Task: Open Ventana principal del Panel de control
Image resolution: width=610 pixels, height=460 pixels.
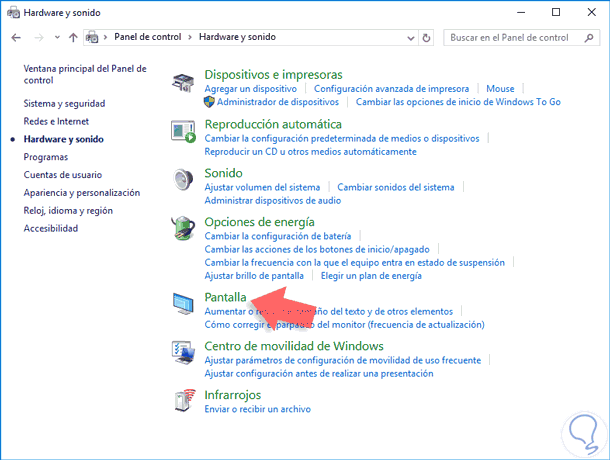Action: (85, 74)
